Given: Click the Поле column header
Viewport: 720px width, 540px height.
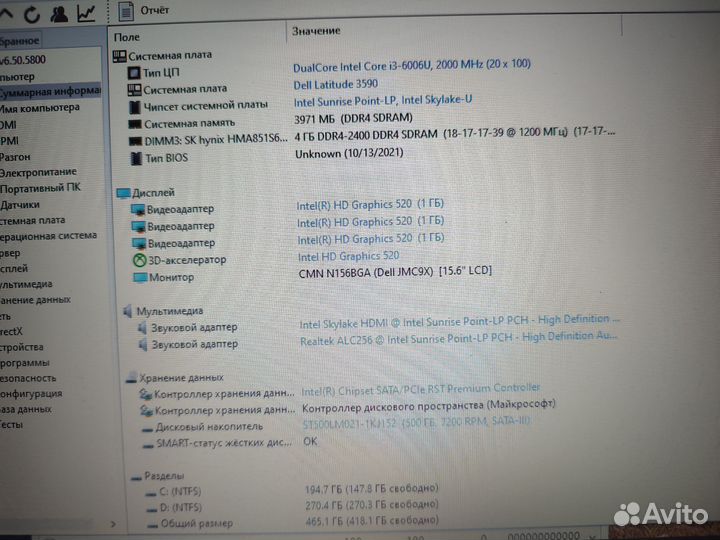Looking at the screenshot, I should coord(127,37).
